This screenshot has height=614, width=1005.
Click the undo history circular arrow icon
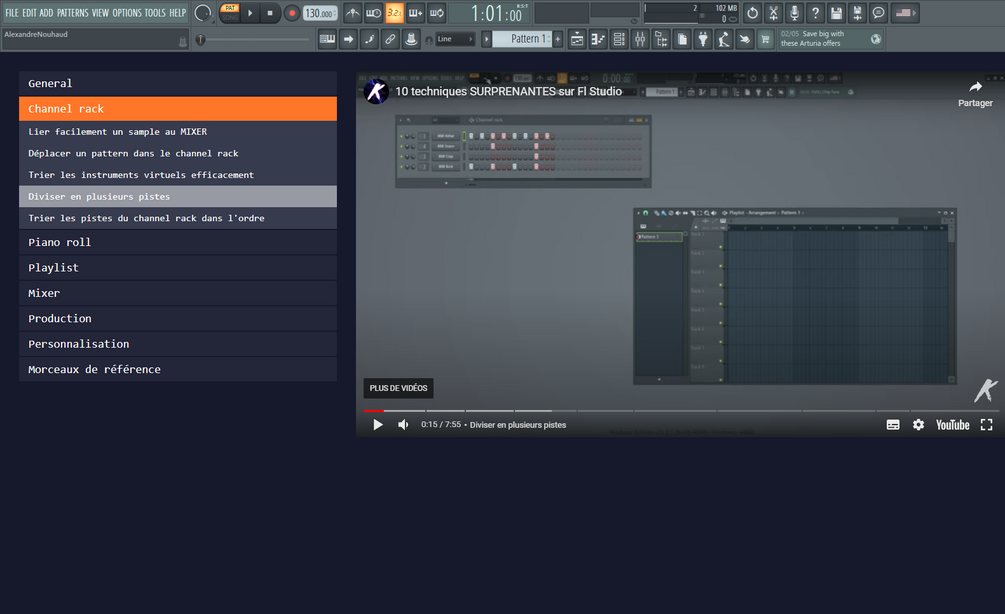click(x=752, y=13)
